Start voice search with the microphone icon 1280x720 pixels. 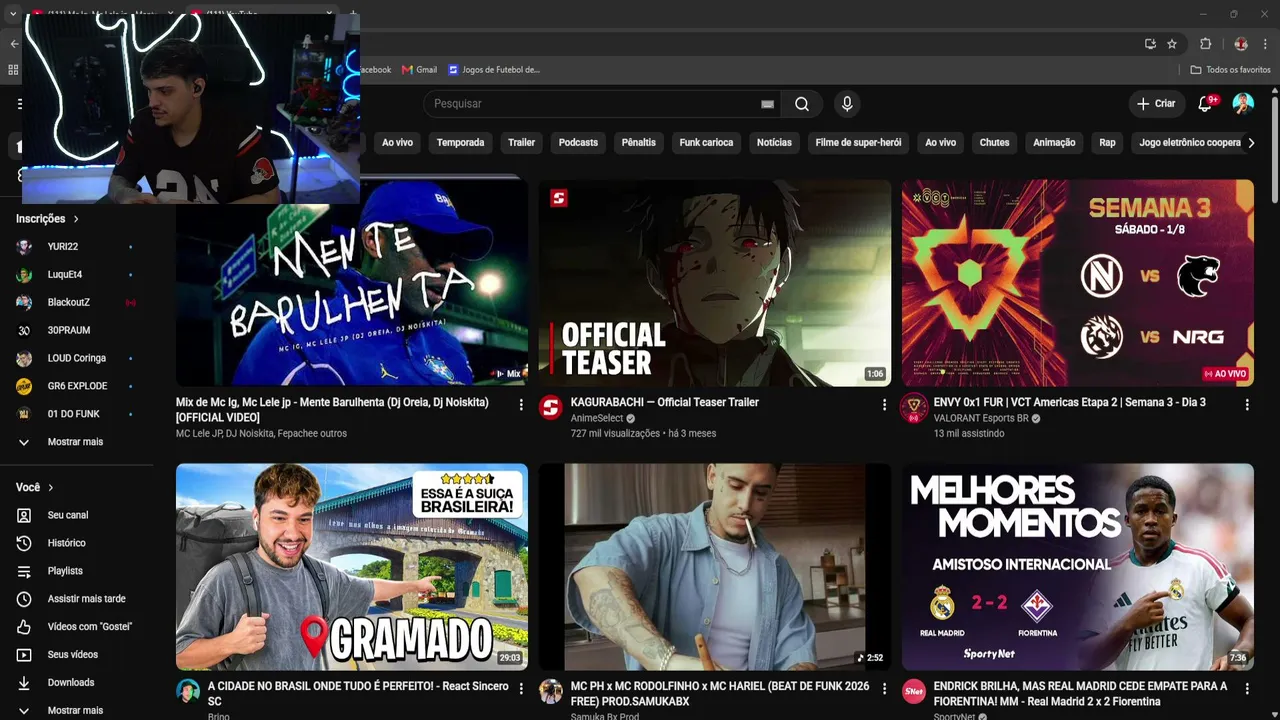click(x=847, y=104)
